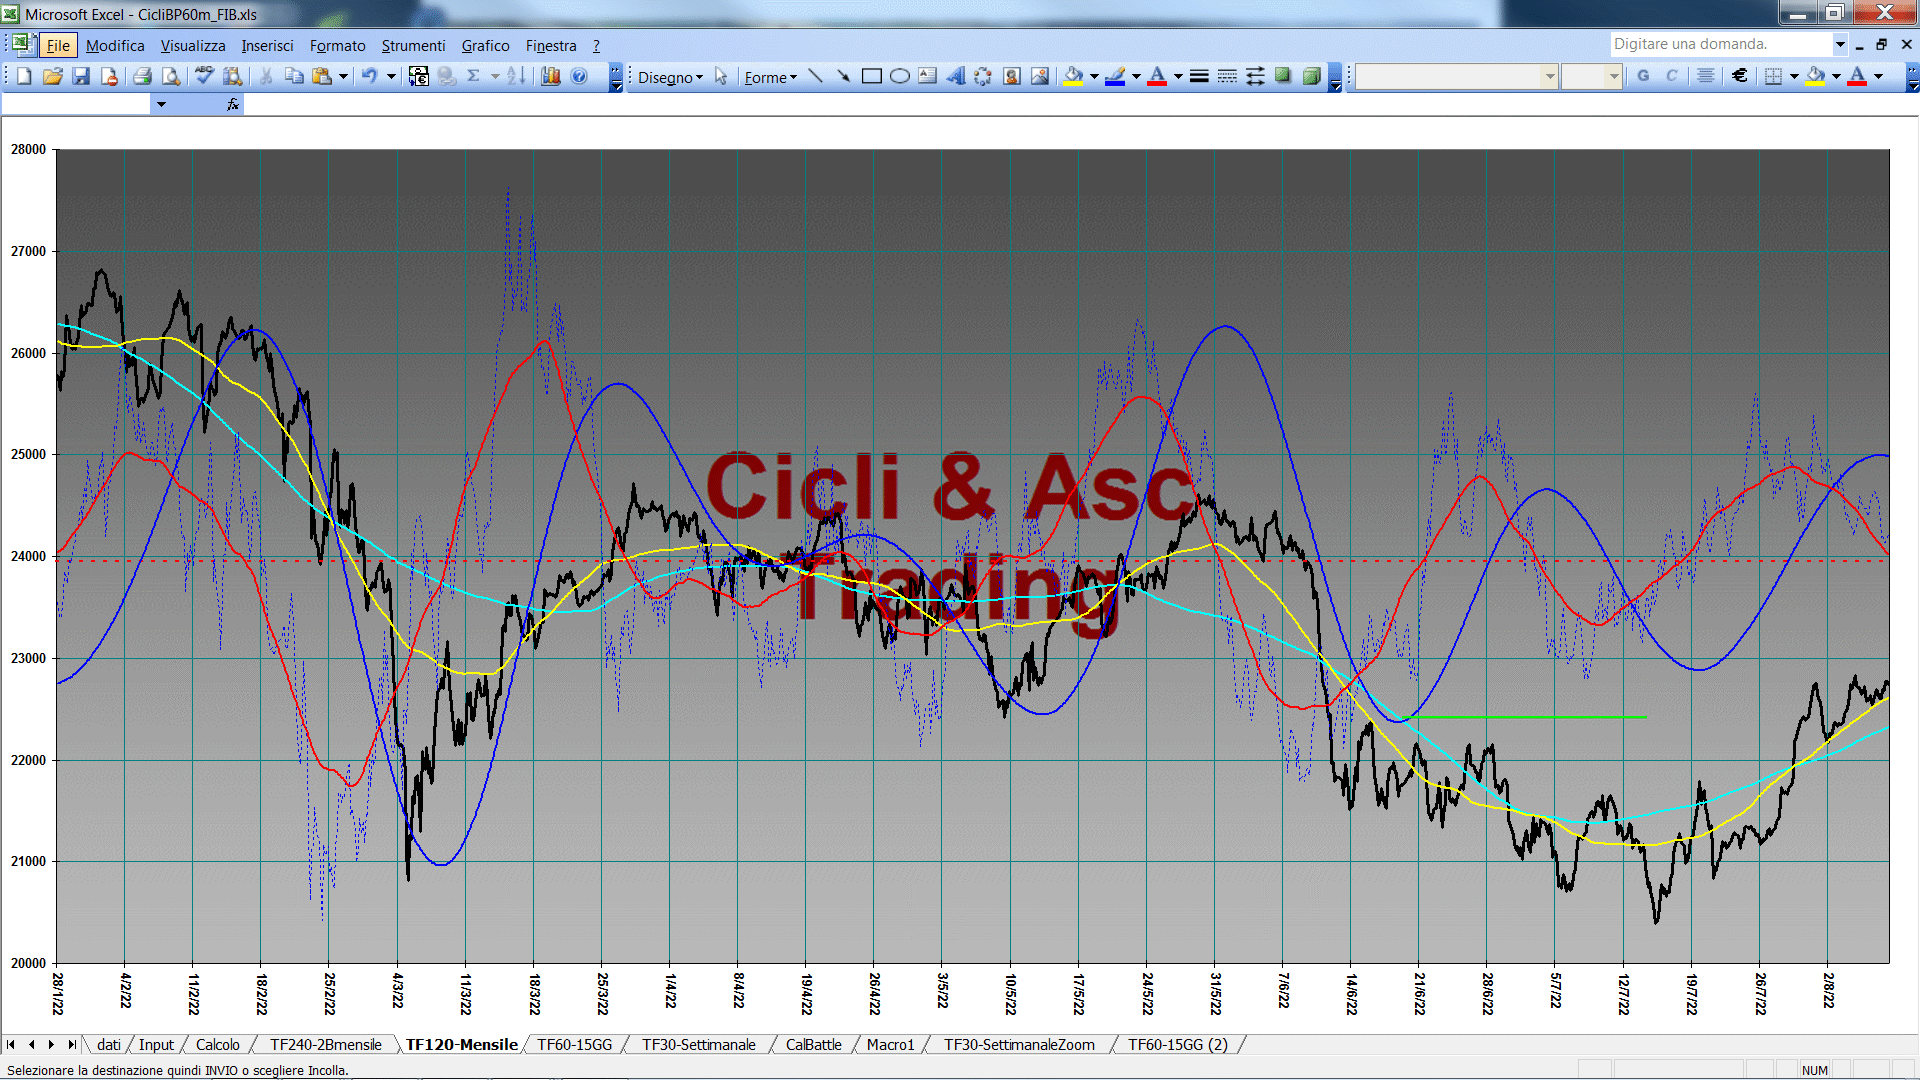Expand the Name Box dropdown
Screen dimensions: 1920x1080
coord(160,104)
